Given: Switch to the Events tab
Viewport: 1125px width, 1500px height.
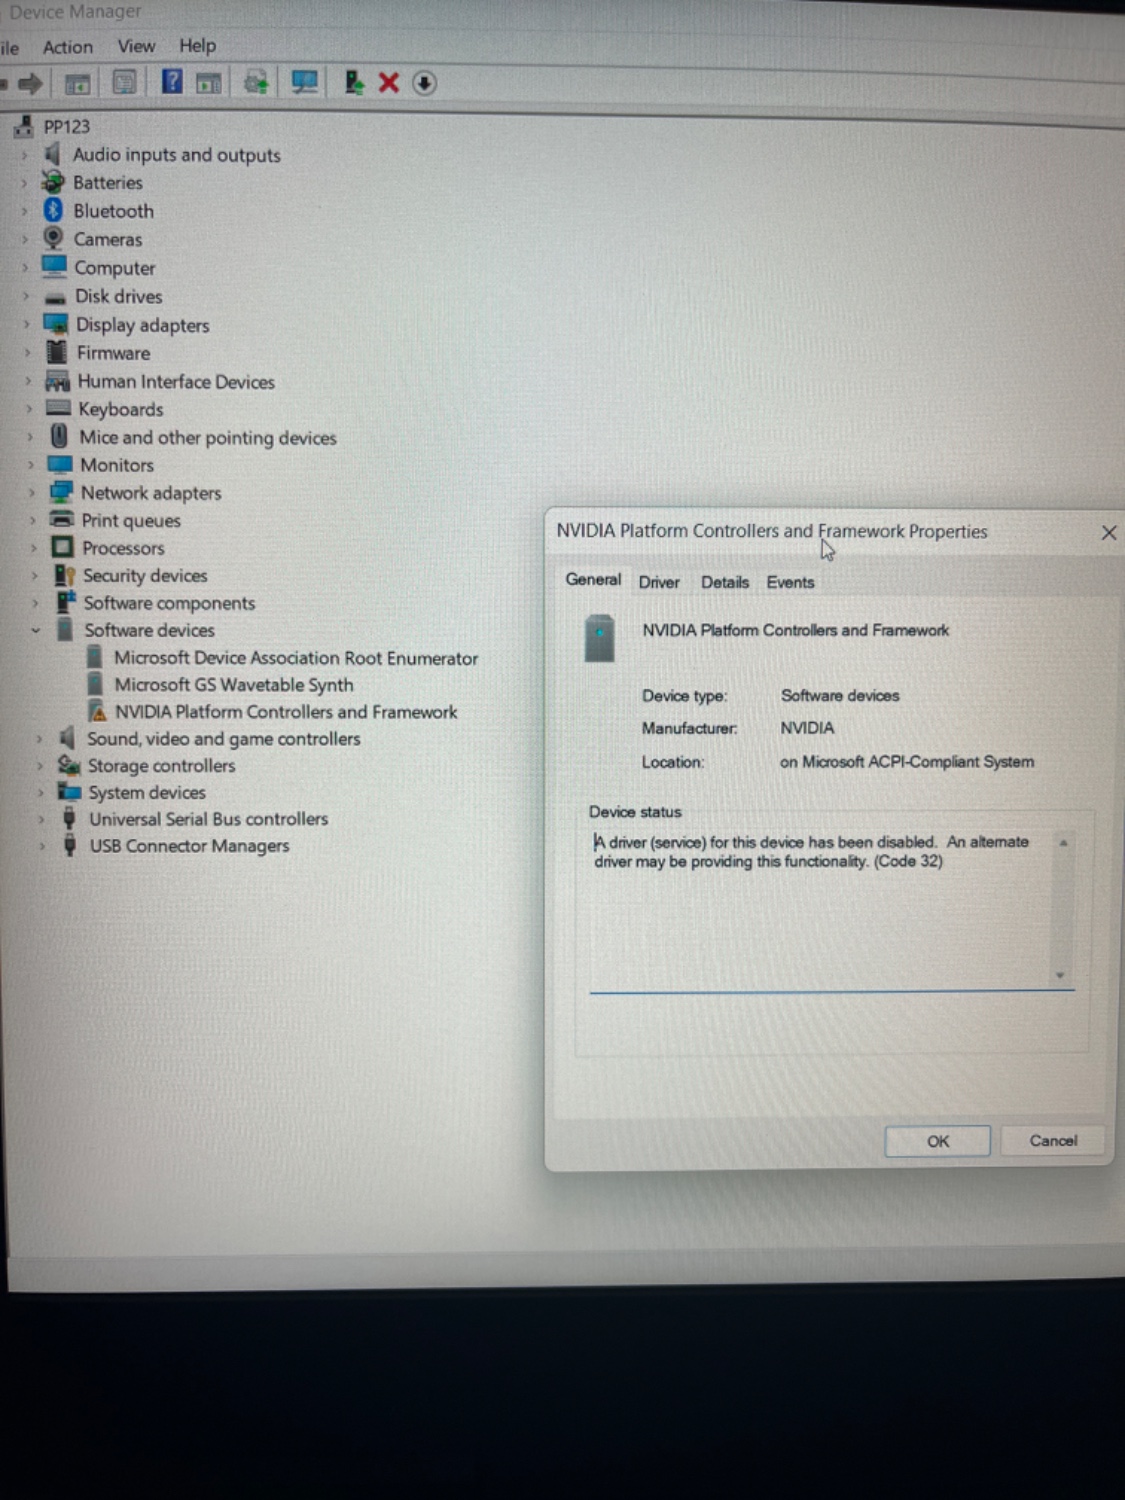Looking at the screenshot, I should click(791, 582).
